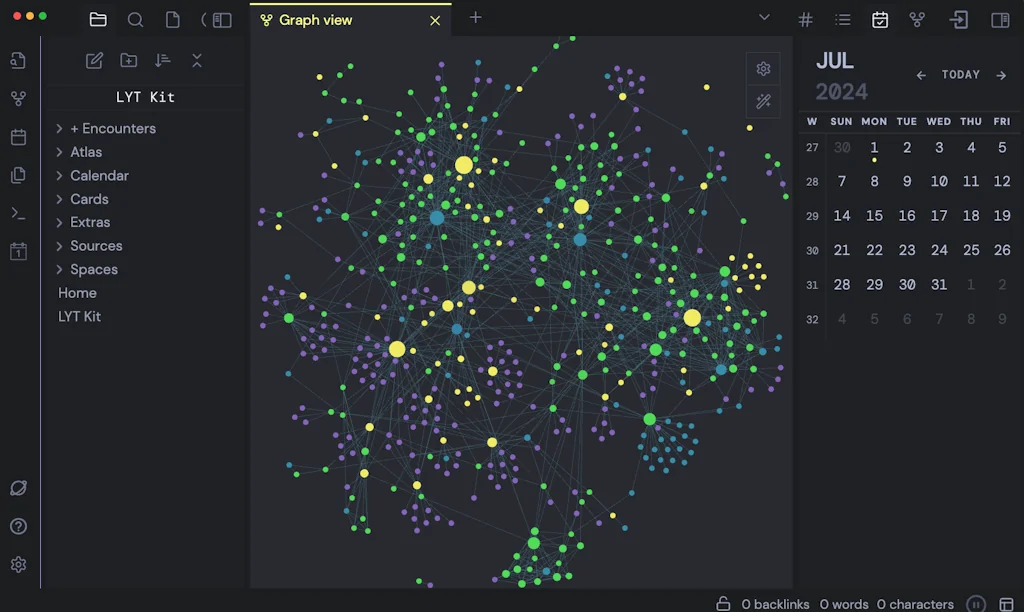
Task: Select the Graph view tab
Action: (x=350, y=20)
